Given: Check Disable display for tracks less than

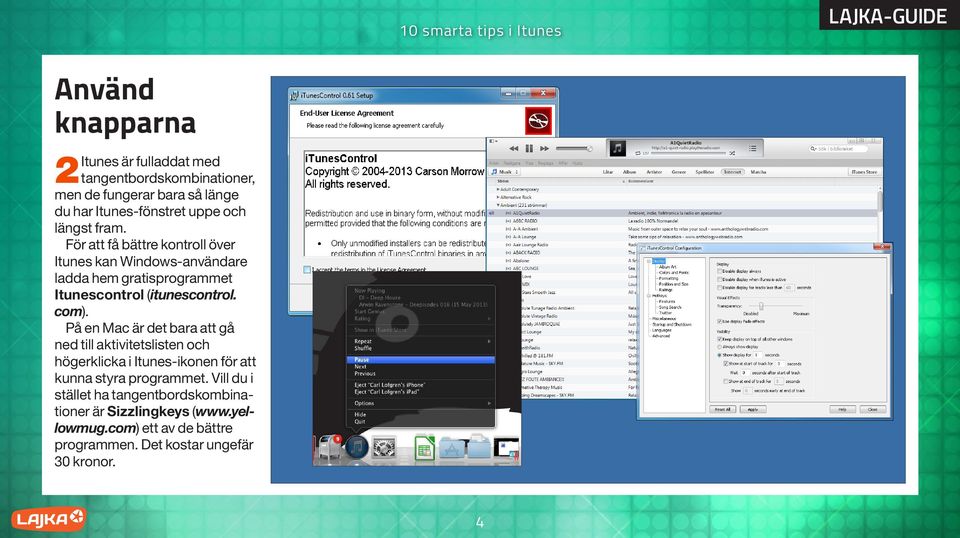Looking at the screenshot, I should pos(720,287).
